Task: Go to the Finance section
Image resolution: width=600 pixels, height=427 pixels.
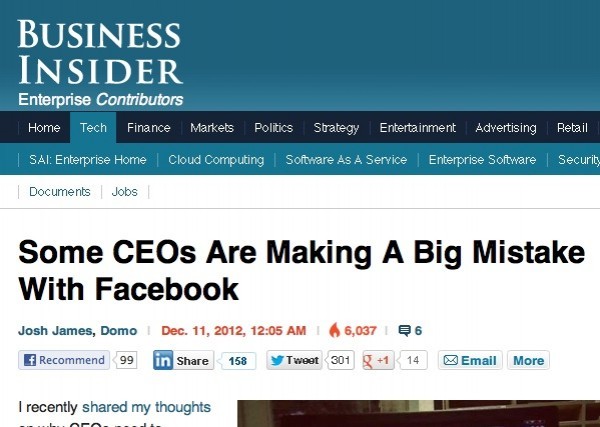Action: click(148, 128)
